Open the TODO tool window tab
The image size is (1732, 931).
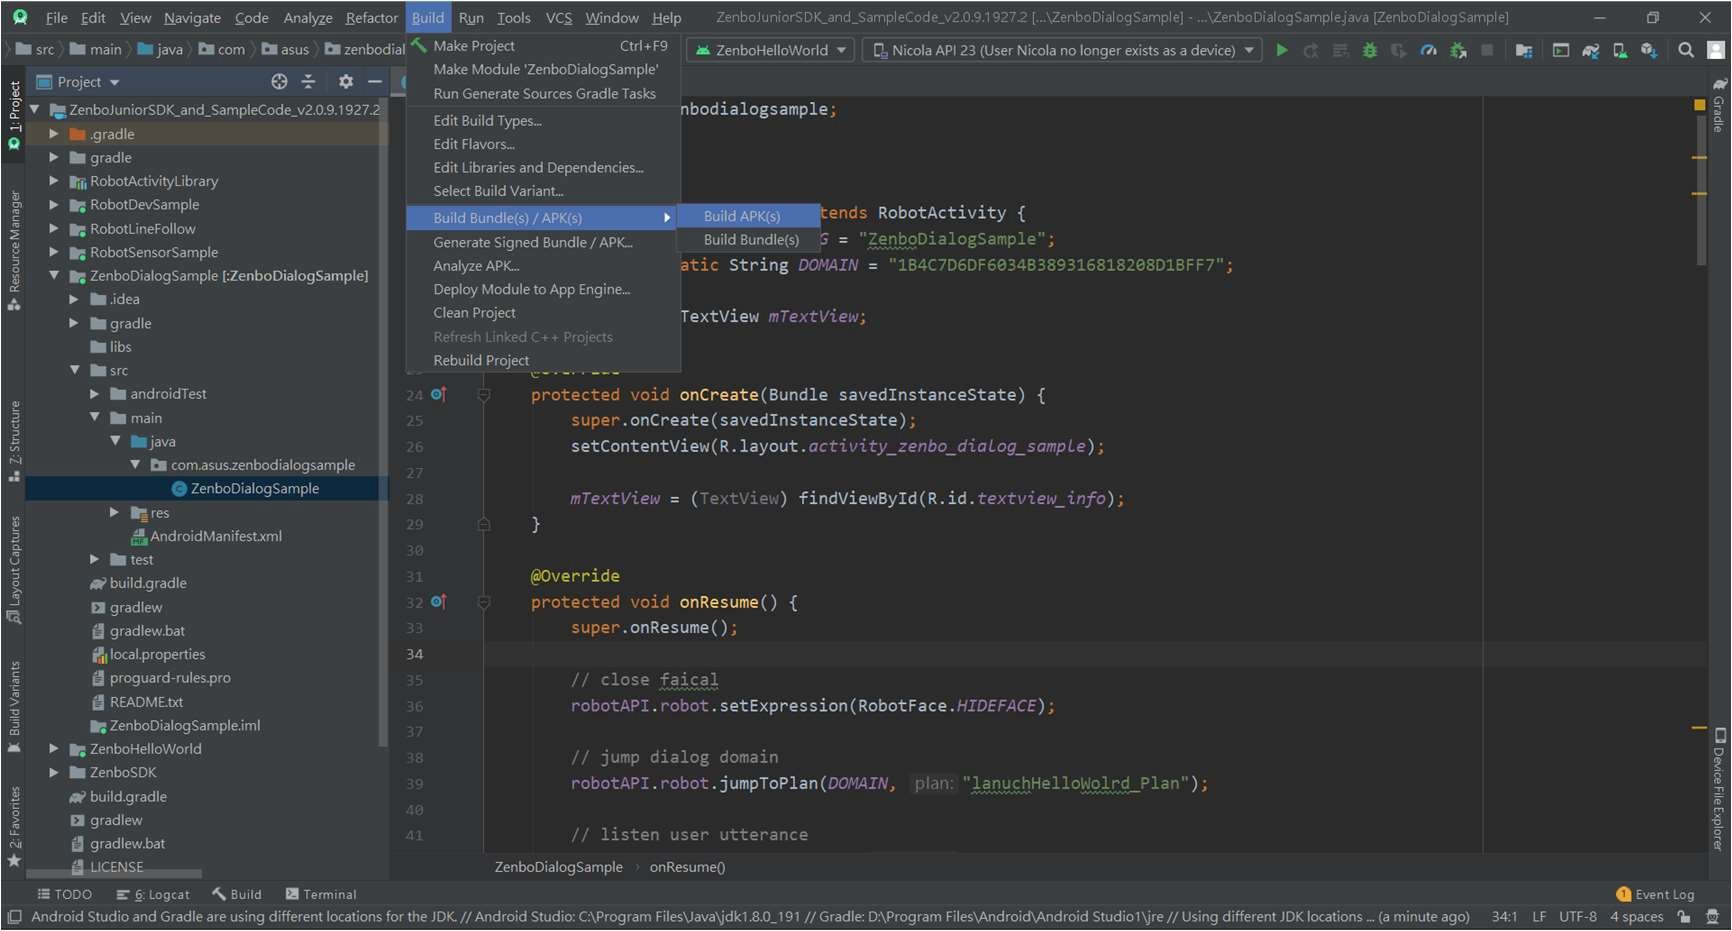click(64, 894)
